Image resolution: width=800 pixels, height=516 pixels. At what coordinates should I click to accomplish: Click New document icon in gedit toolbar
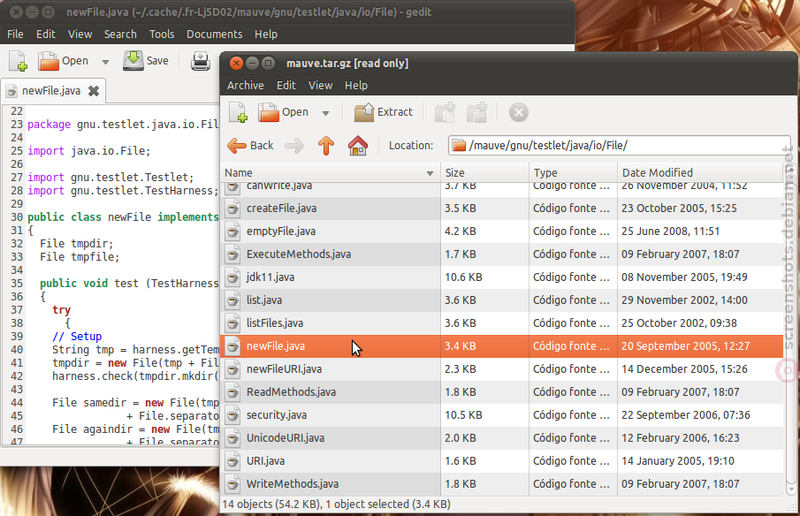click(18, 61)
